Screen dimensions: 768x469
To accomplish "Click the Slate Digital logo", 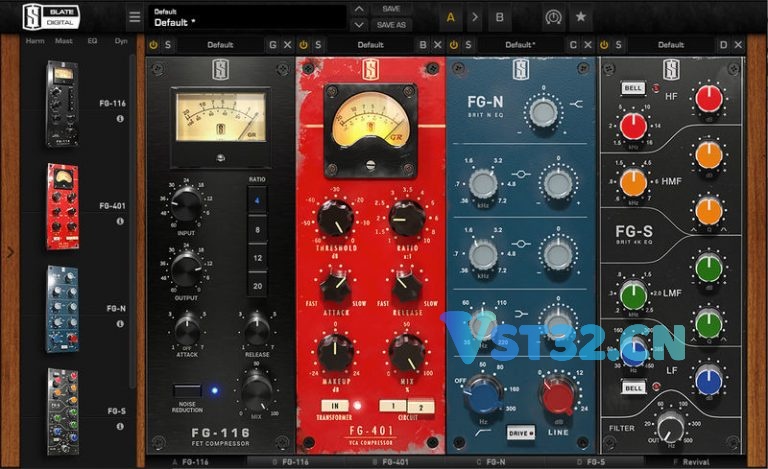I will [x=51, y=17].
